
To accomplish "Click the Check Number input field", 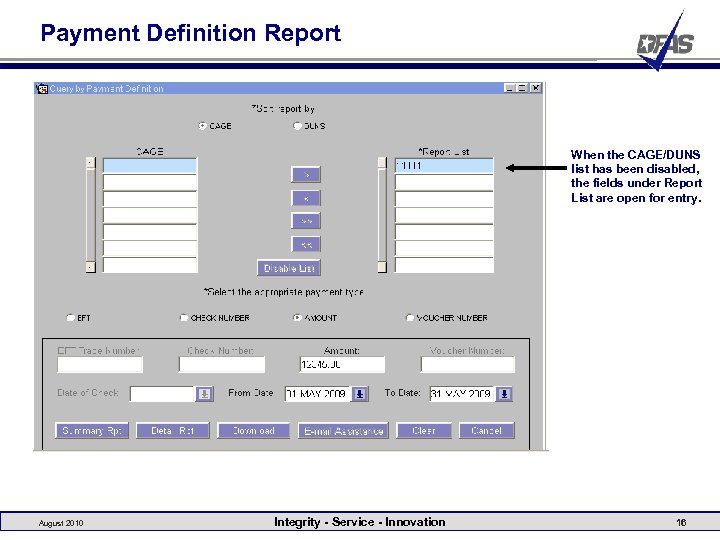I will (222, 365).
